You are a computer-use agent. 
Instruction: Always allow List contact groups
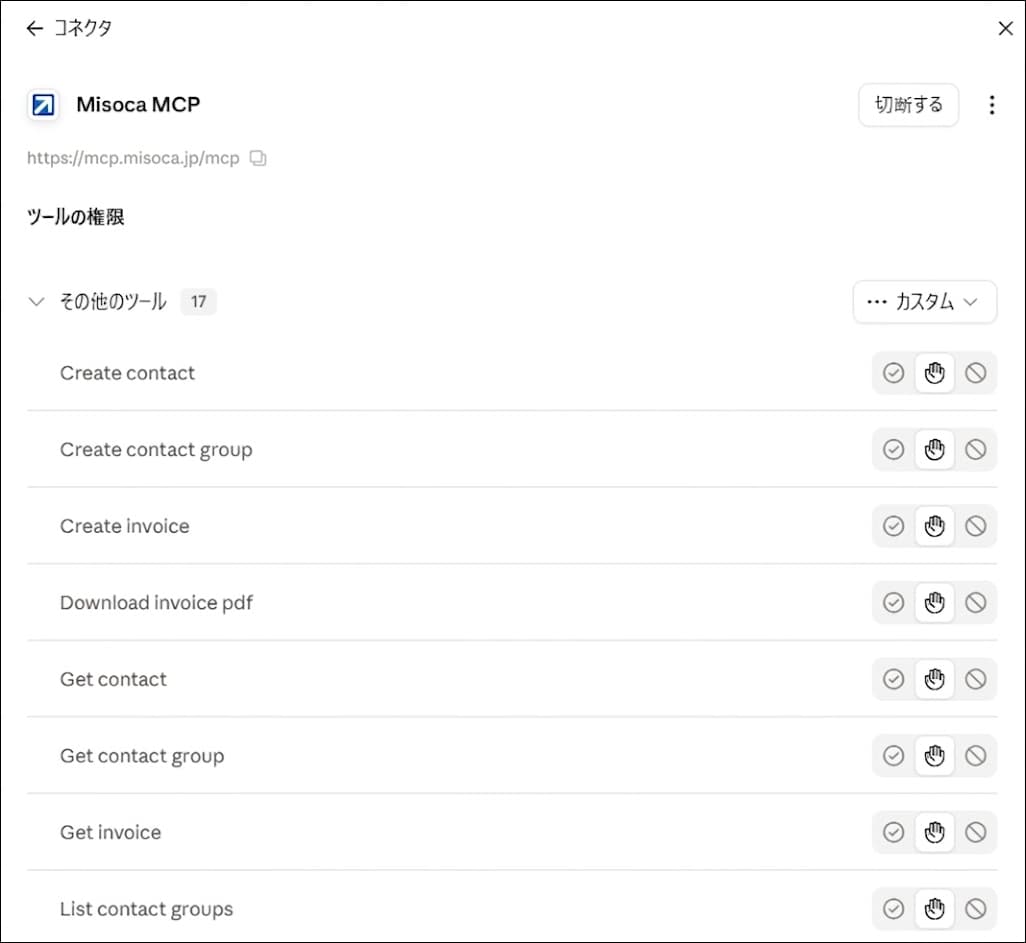(893, 909)
